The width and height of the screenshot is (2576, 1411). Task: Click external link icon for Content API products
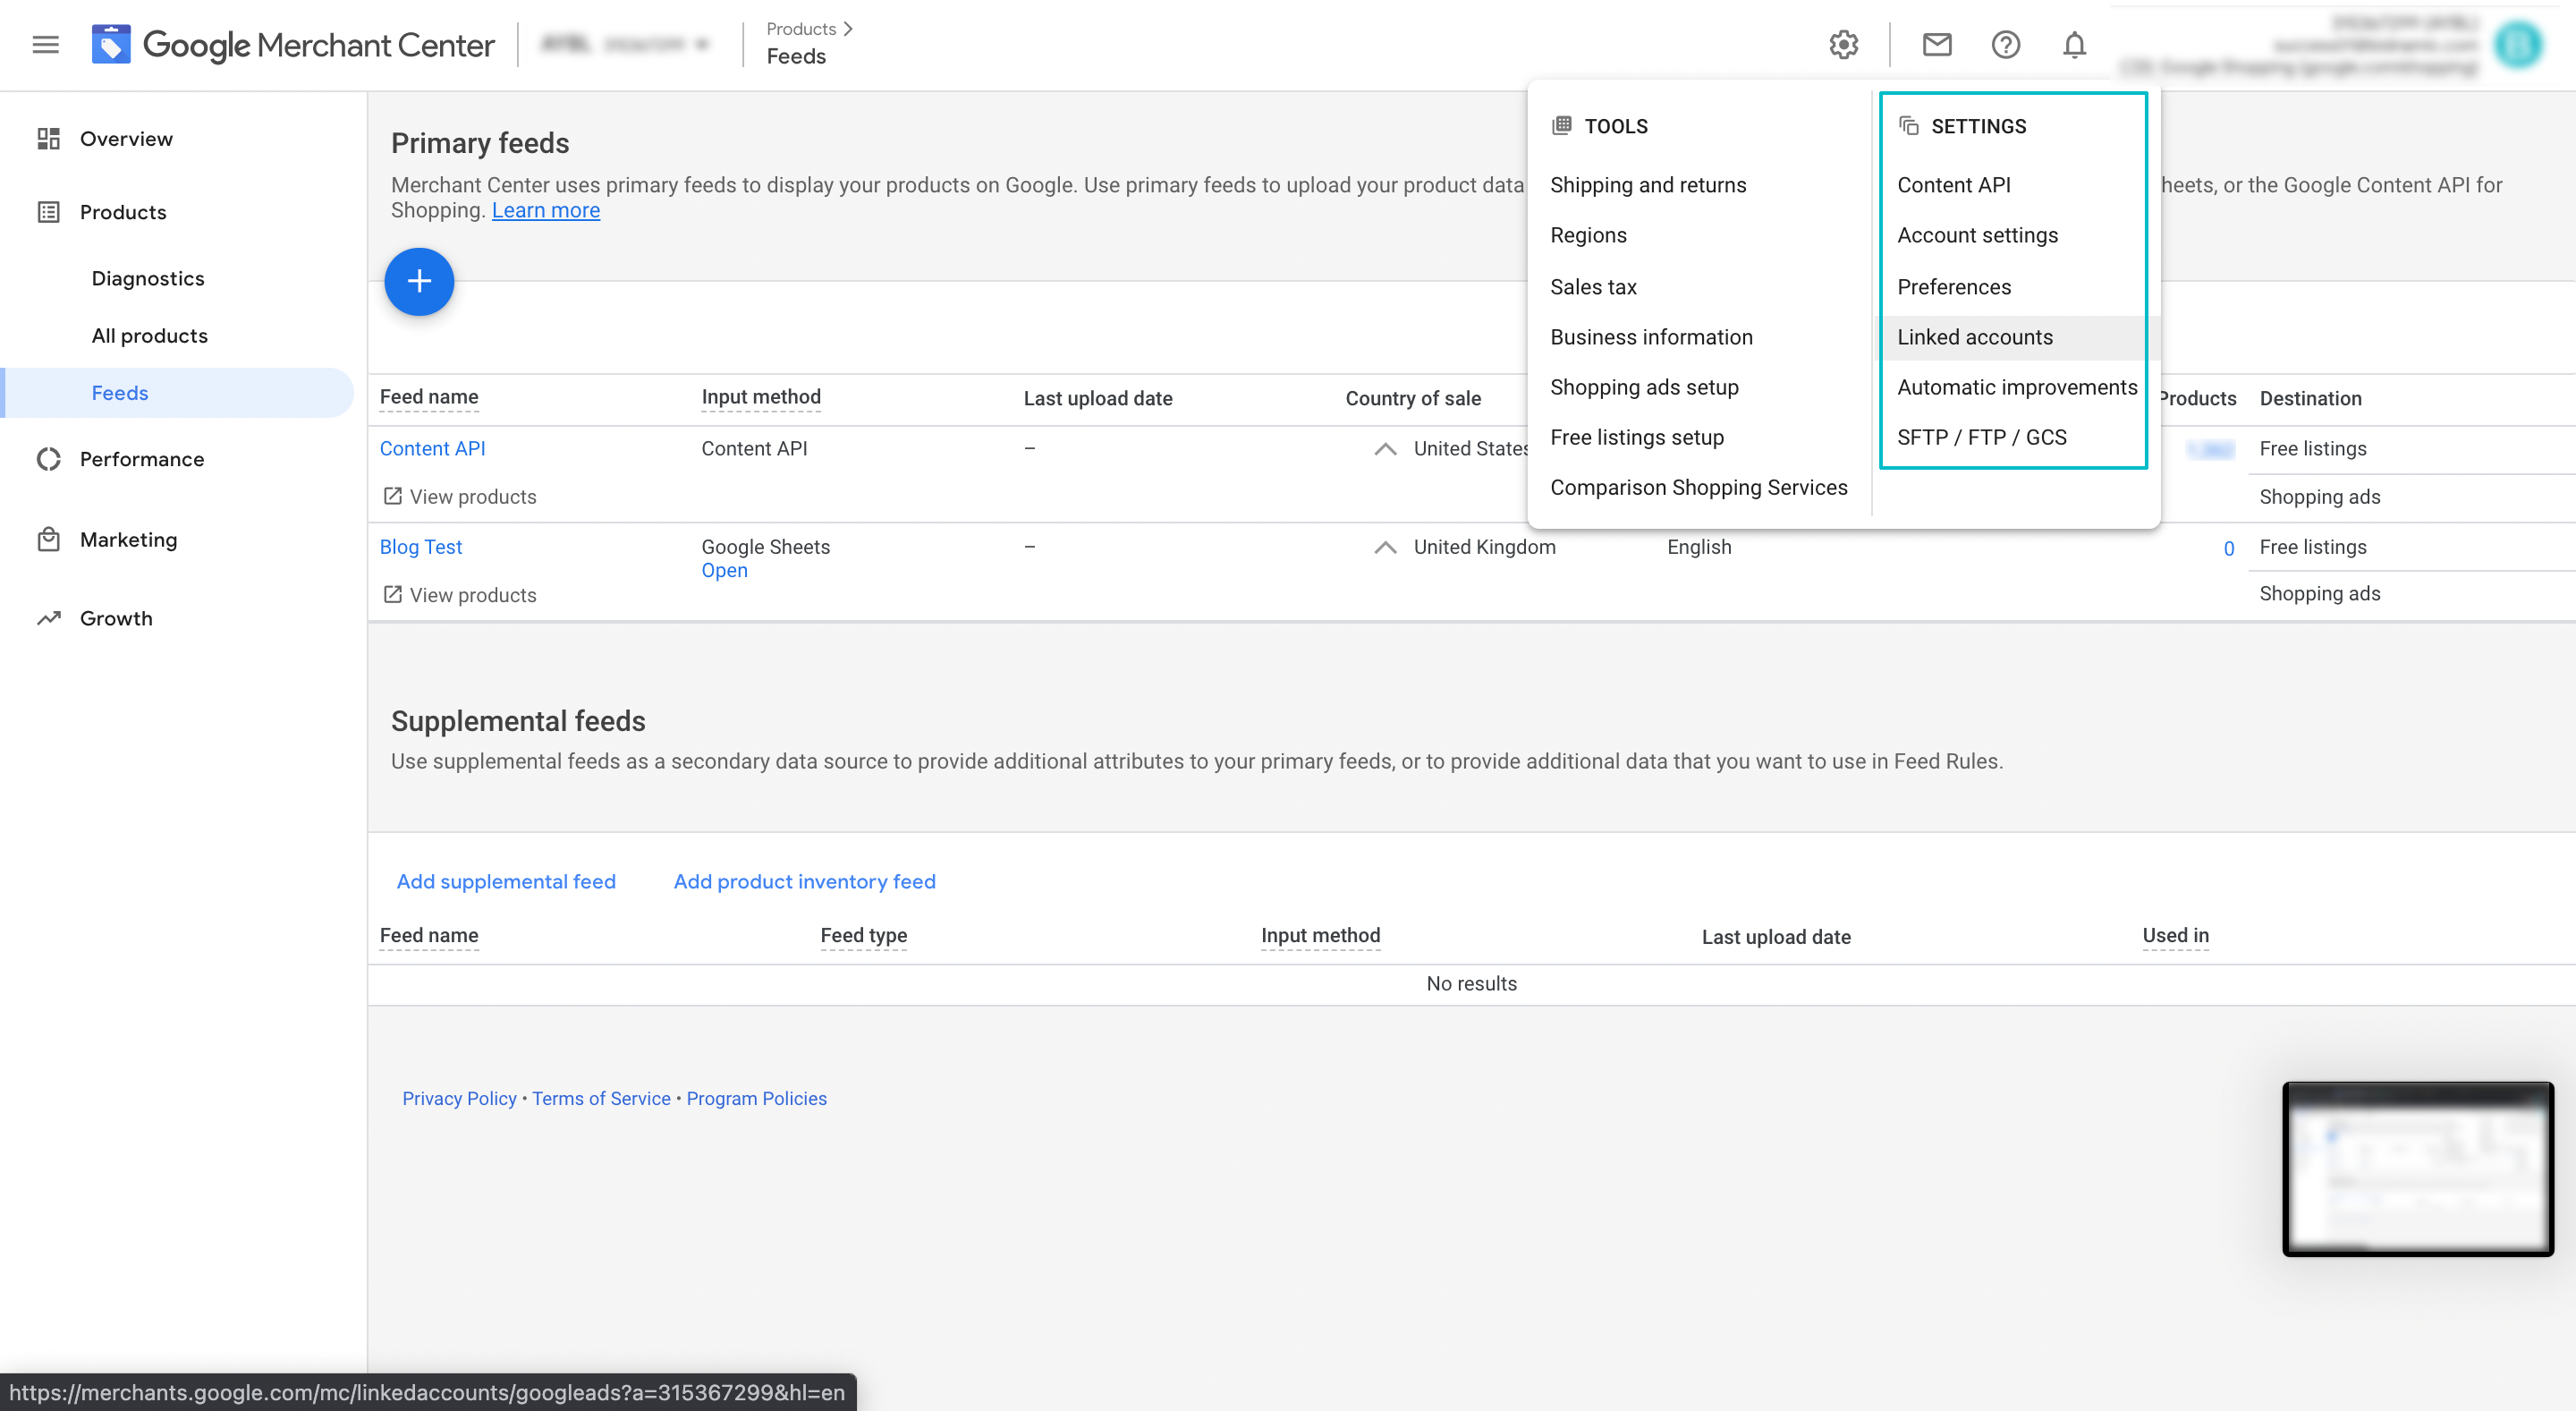tap(393, 496)
